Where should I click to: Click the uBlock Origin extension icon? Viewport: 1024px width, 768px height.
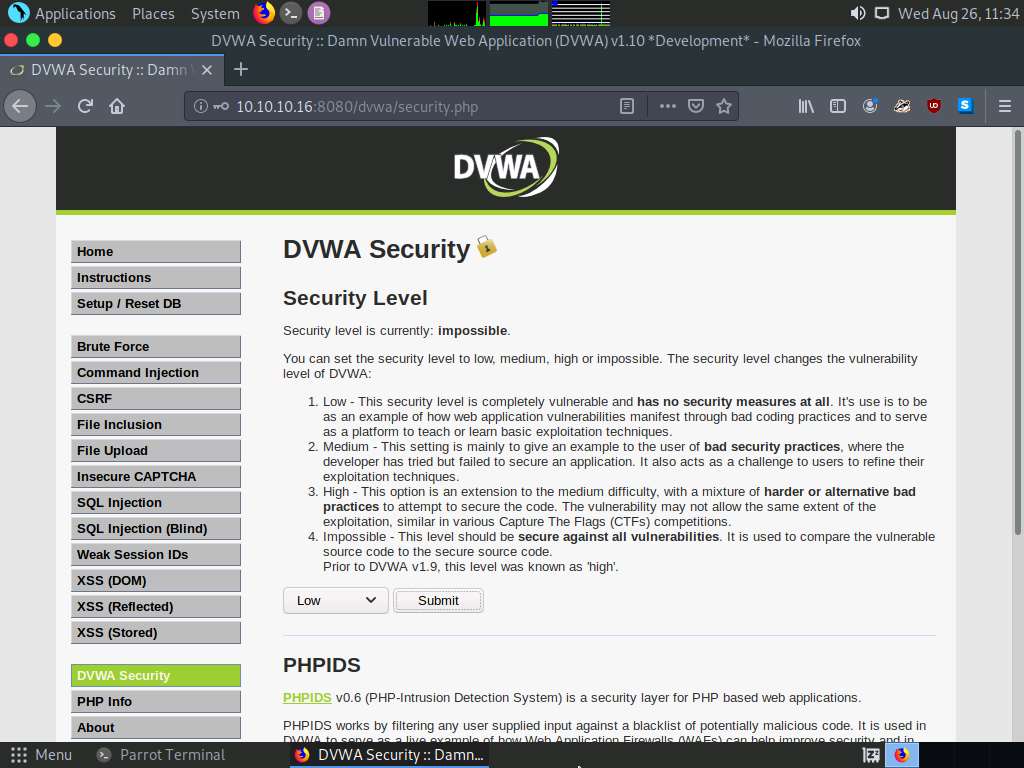[x=933, y=106]
